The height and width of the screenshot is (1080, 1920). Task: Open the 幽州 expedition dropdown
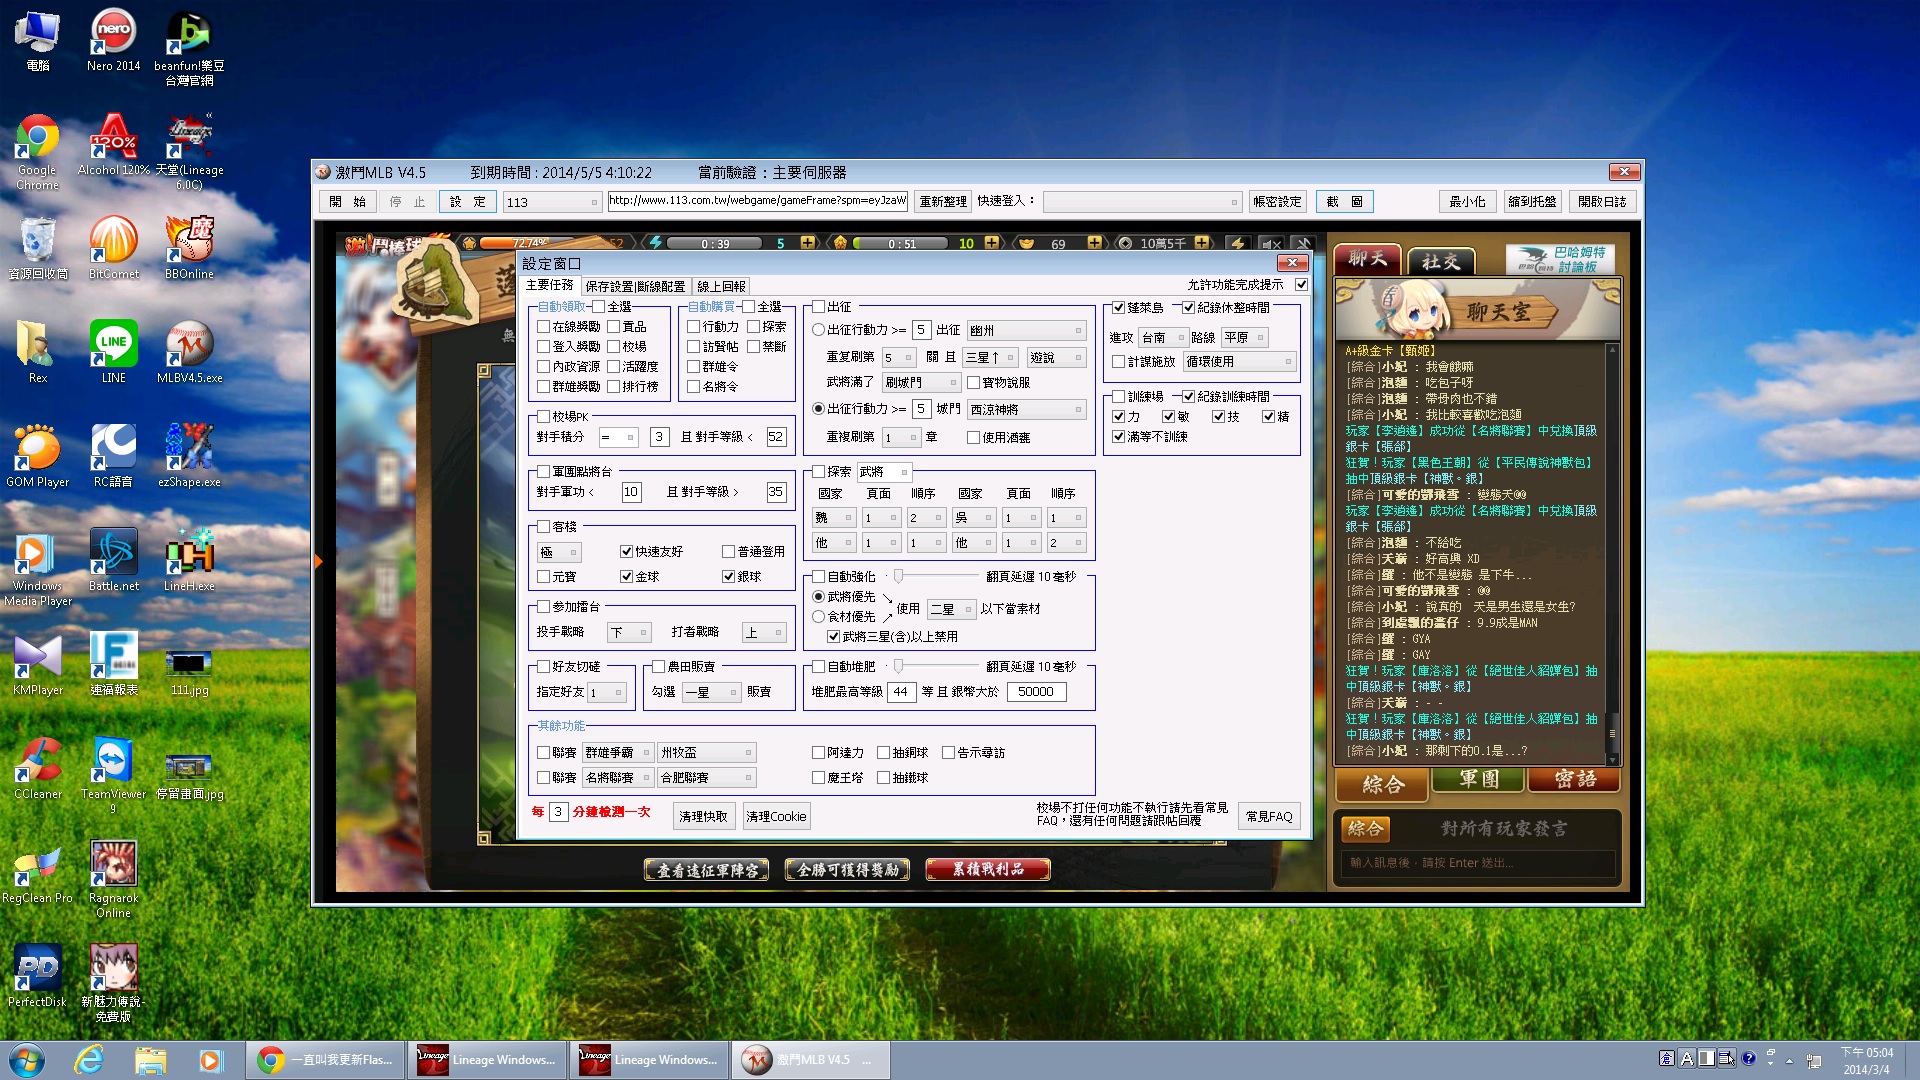point(1026,330)
